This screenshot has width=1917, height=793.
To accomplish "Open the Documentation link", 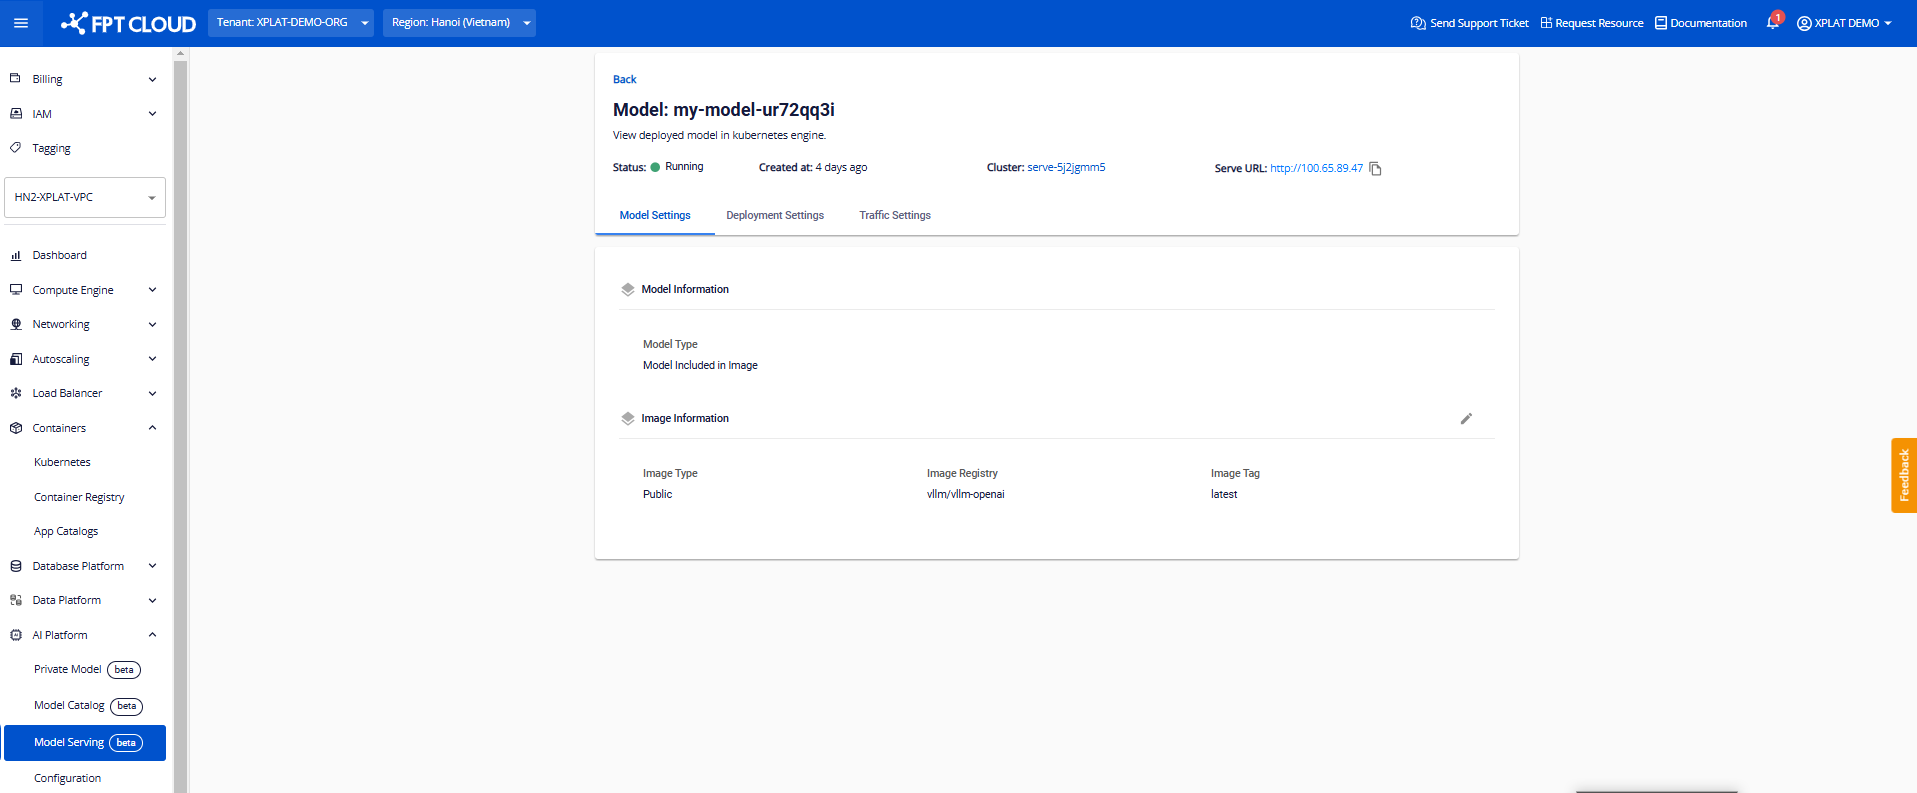I will [x=1708, y=23].
